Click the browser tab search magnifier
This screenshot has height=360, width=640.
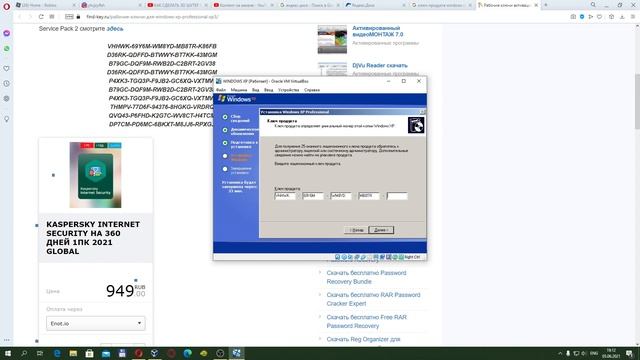[x=593, y=5]
